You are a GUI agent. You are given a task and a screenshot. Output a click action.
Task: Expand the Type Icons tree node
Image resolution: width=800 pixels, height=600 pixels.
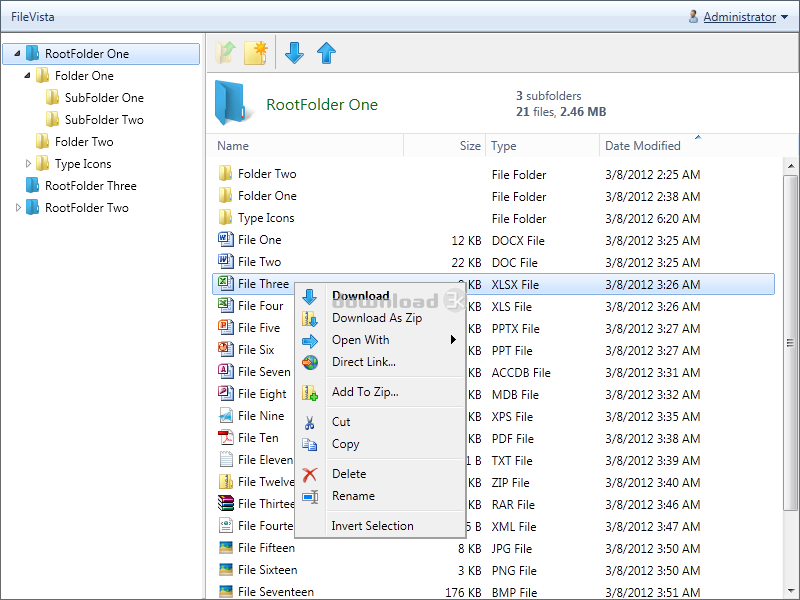pos(28,163)
